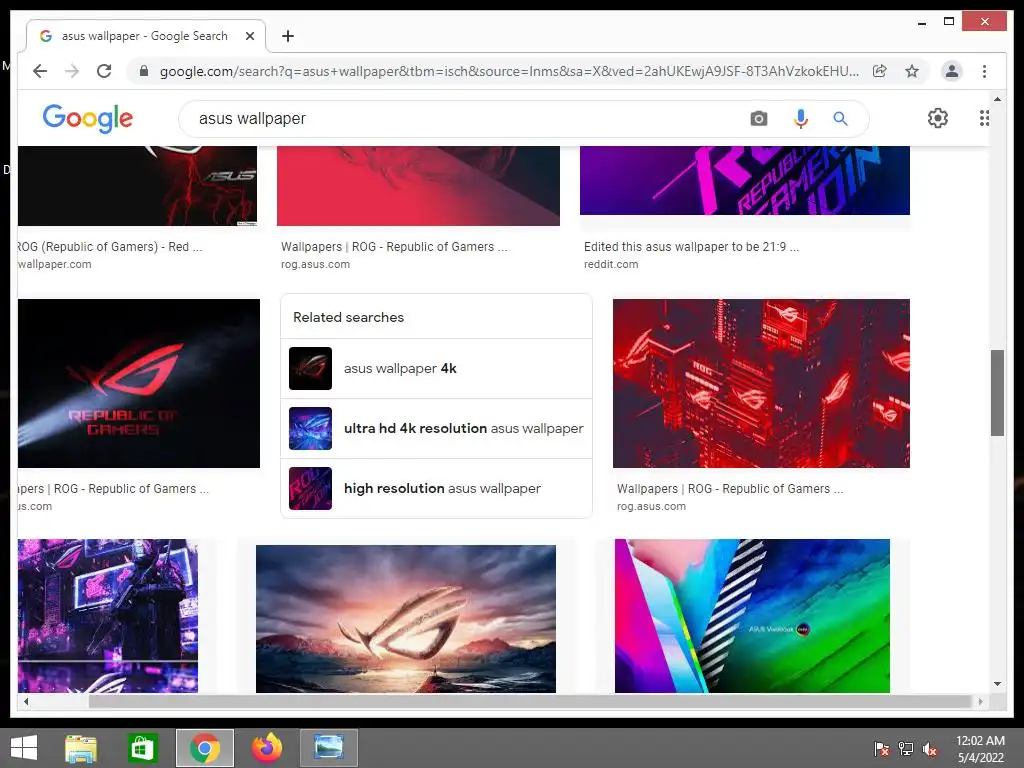
Task: Open the rog.asus.com link under red gradient wallpaper
Action: (x=315, y=264)
